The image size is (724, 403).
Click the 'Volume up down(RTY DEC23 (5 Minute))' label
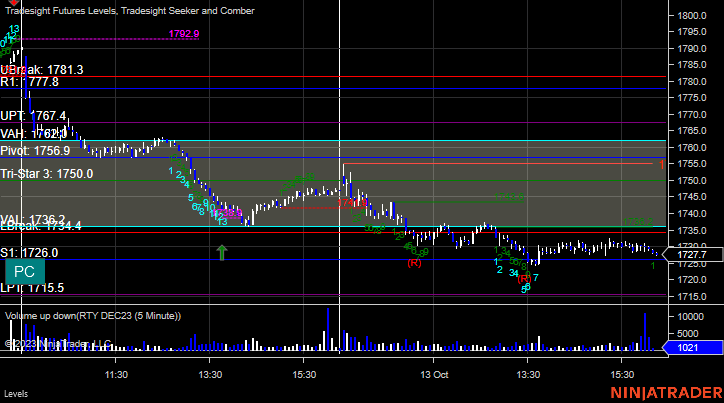pyautogui.click(x=93, y=316)
